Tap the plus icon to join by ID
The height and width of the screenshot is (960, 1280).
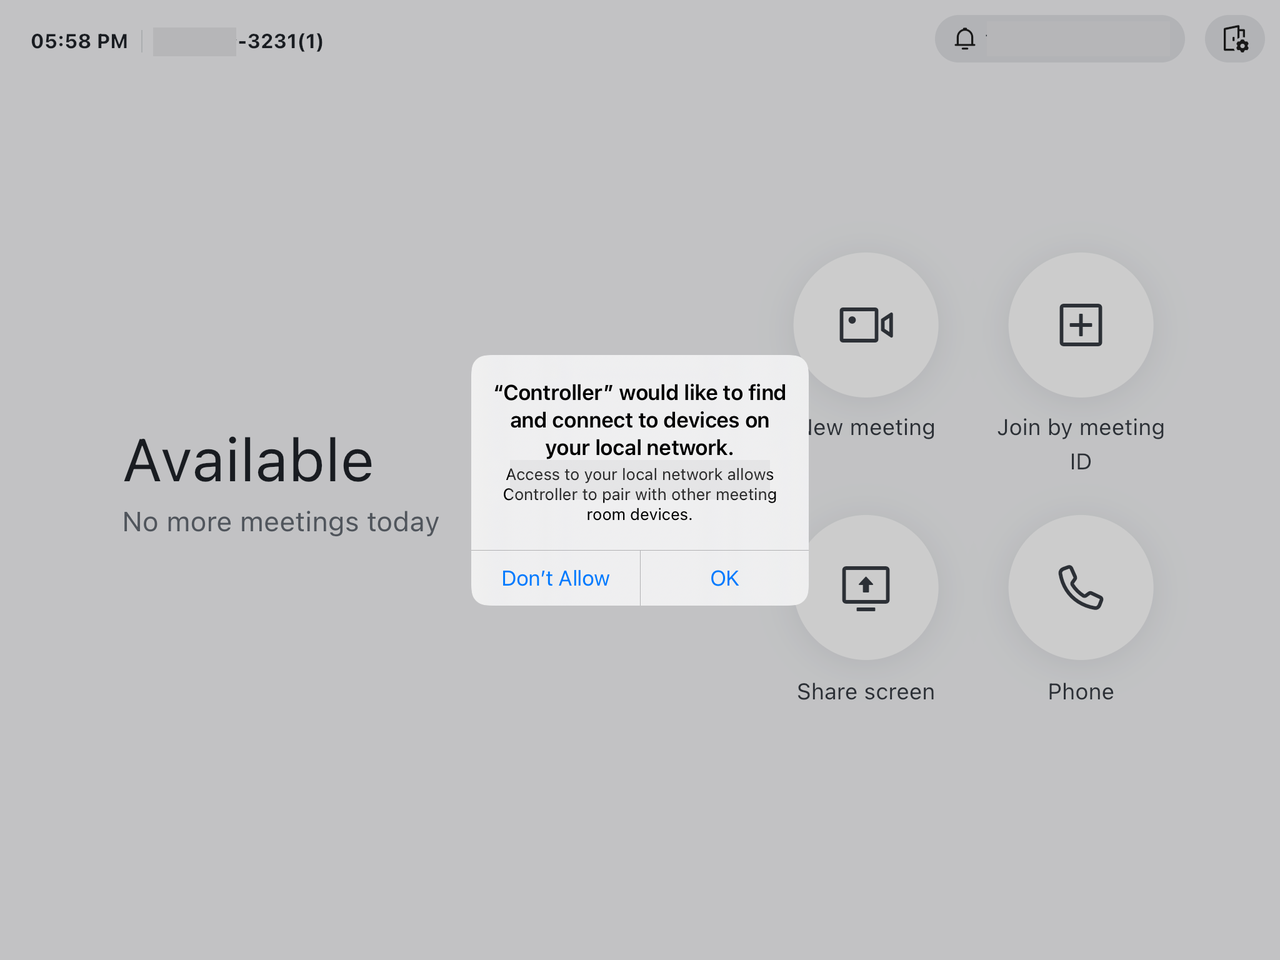1080,325
